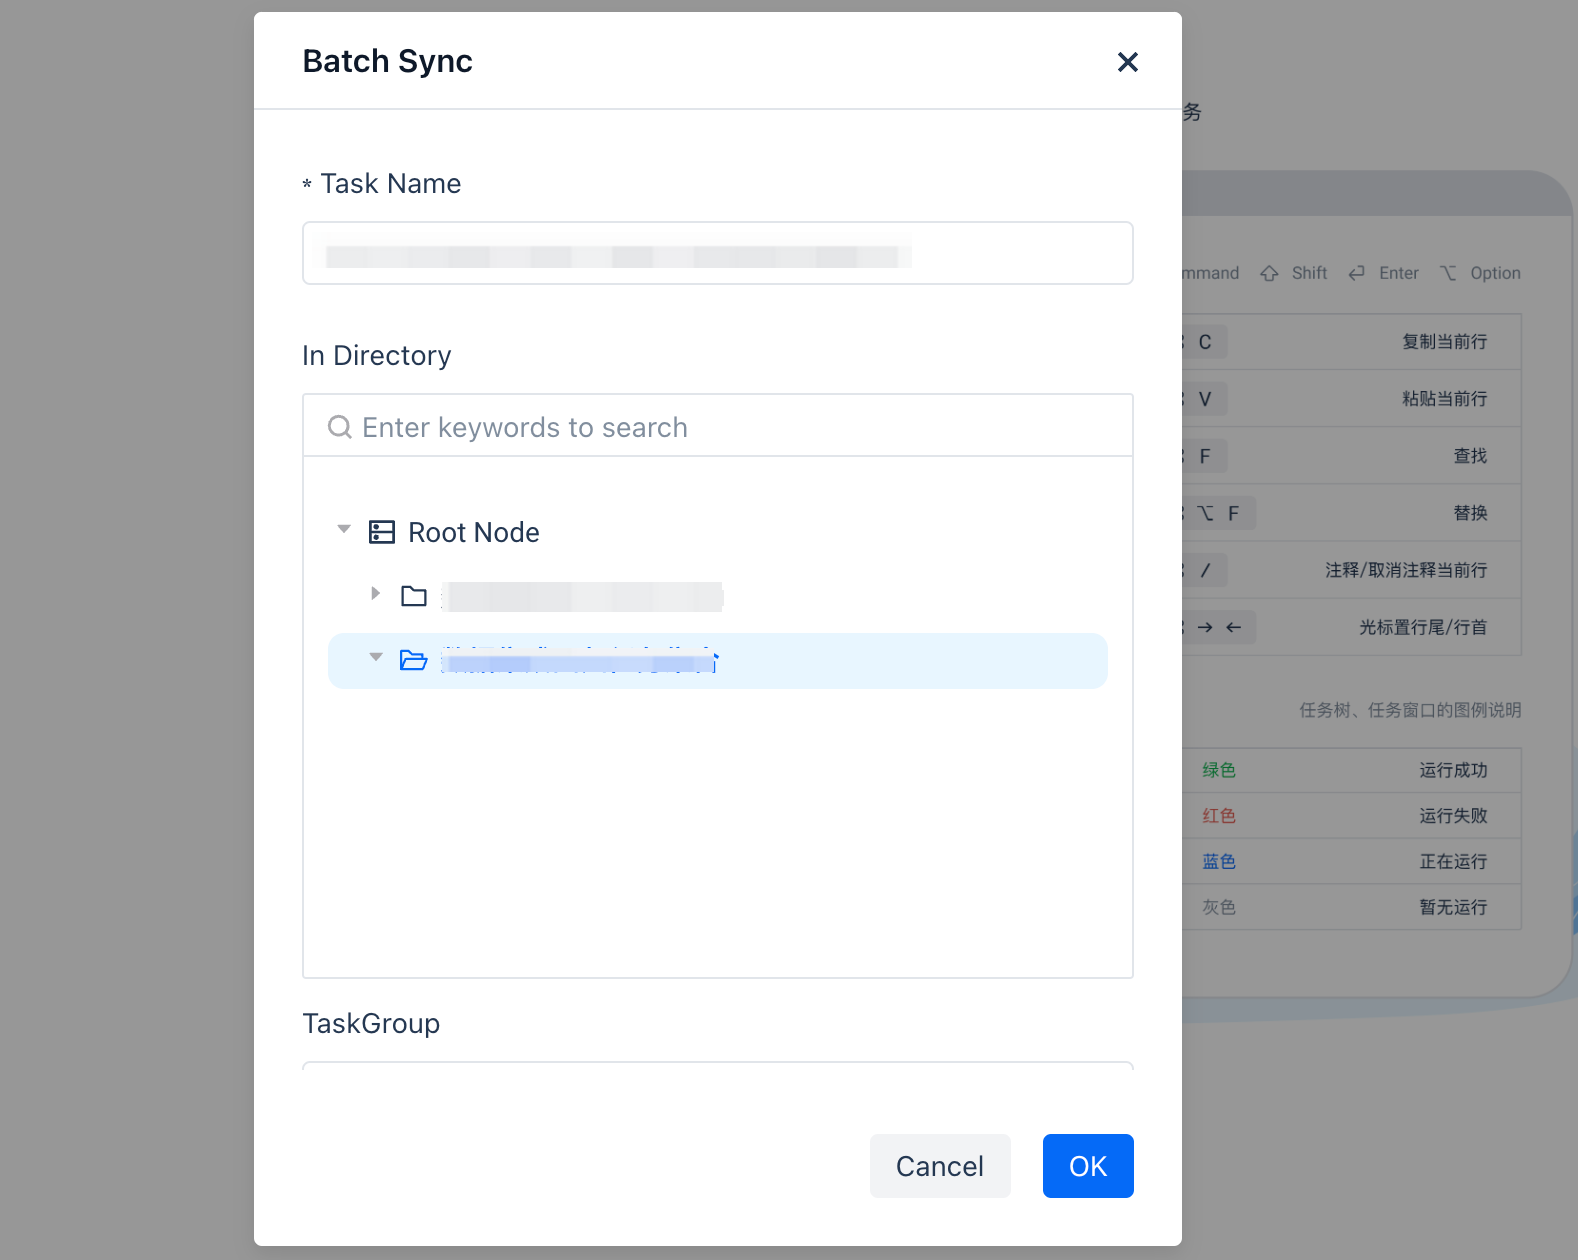1578x1260 pixels.
Task: Click the Task Name input field
Action: [717, 253]
